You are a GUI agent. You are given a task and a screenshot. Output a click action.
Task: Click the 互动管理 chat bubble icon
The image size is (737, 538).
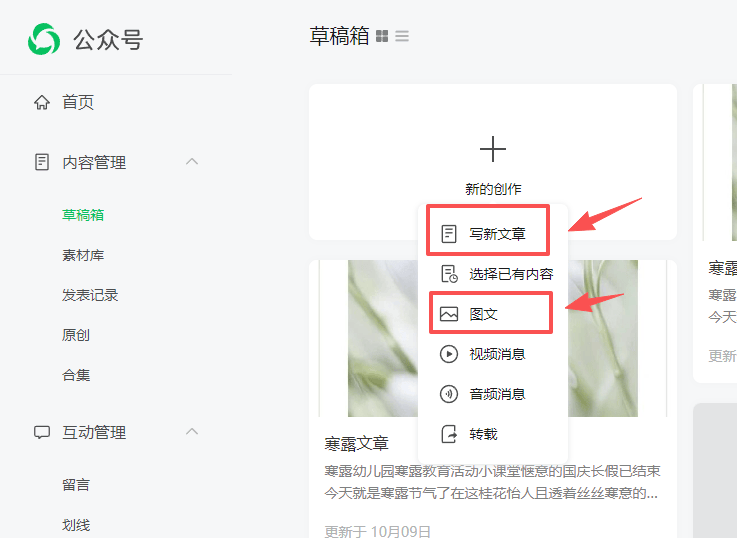click(42, 432)
